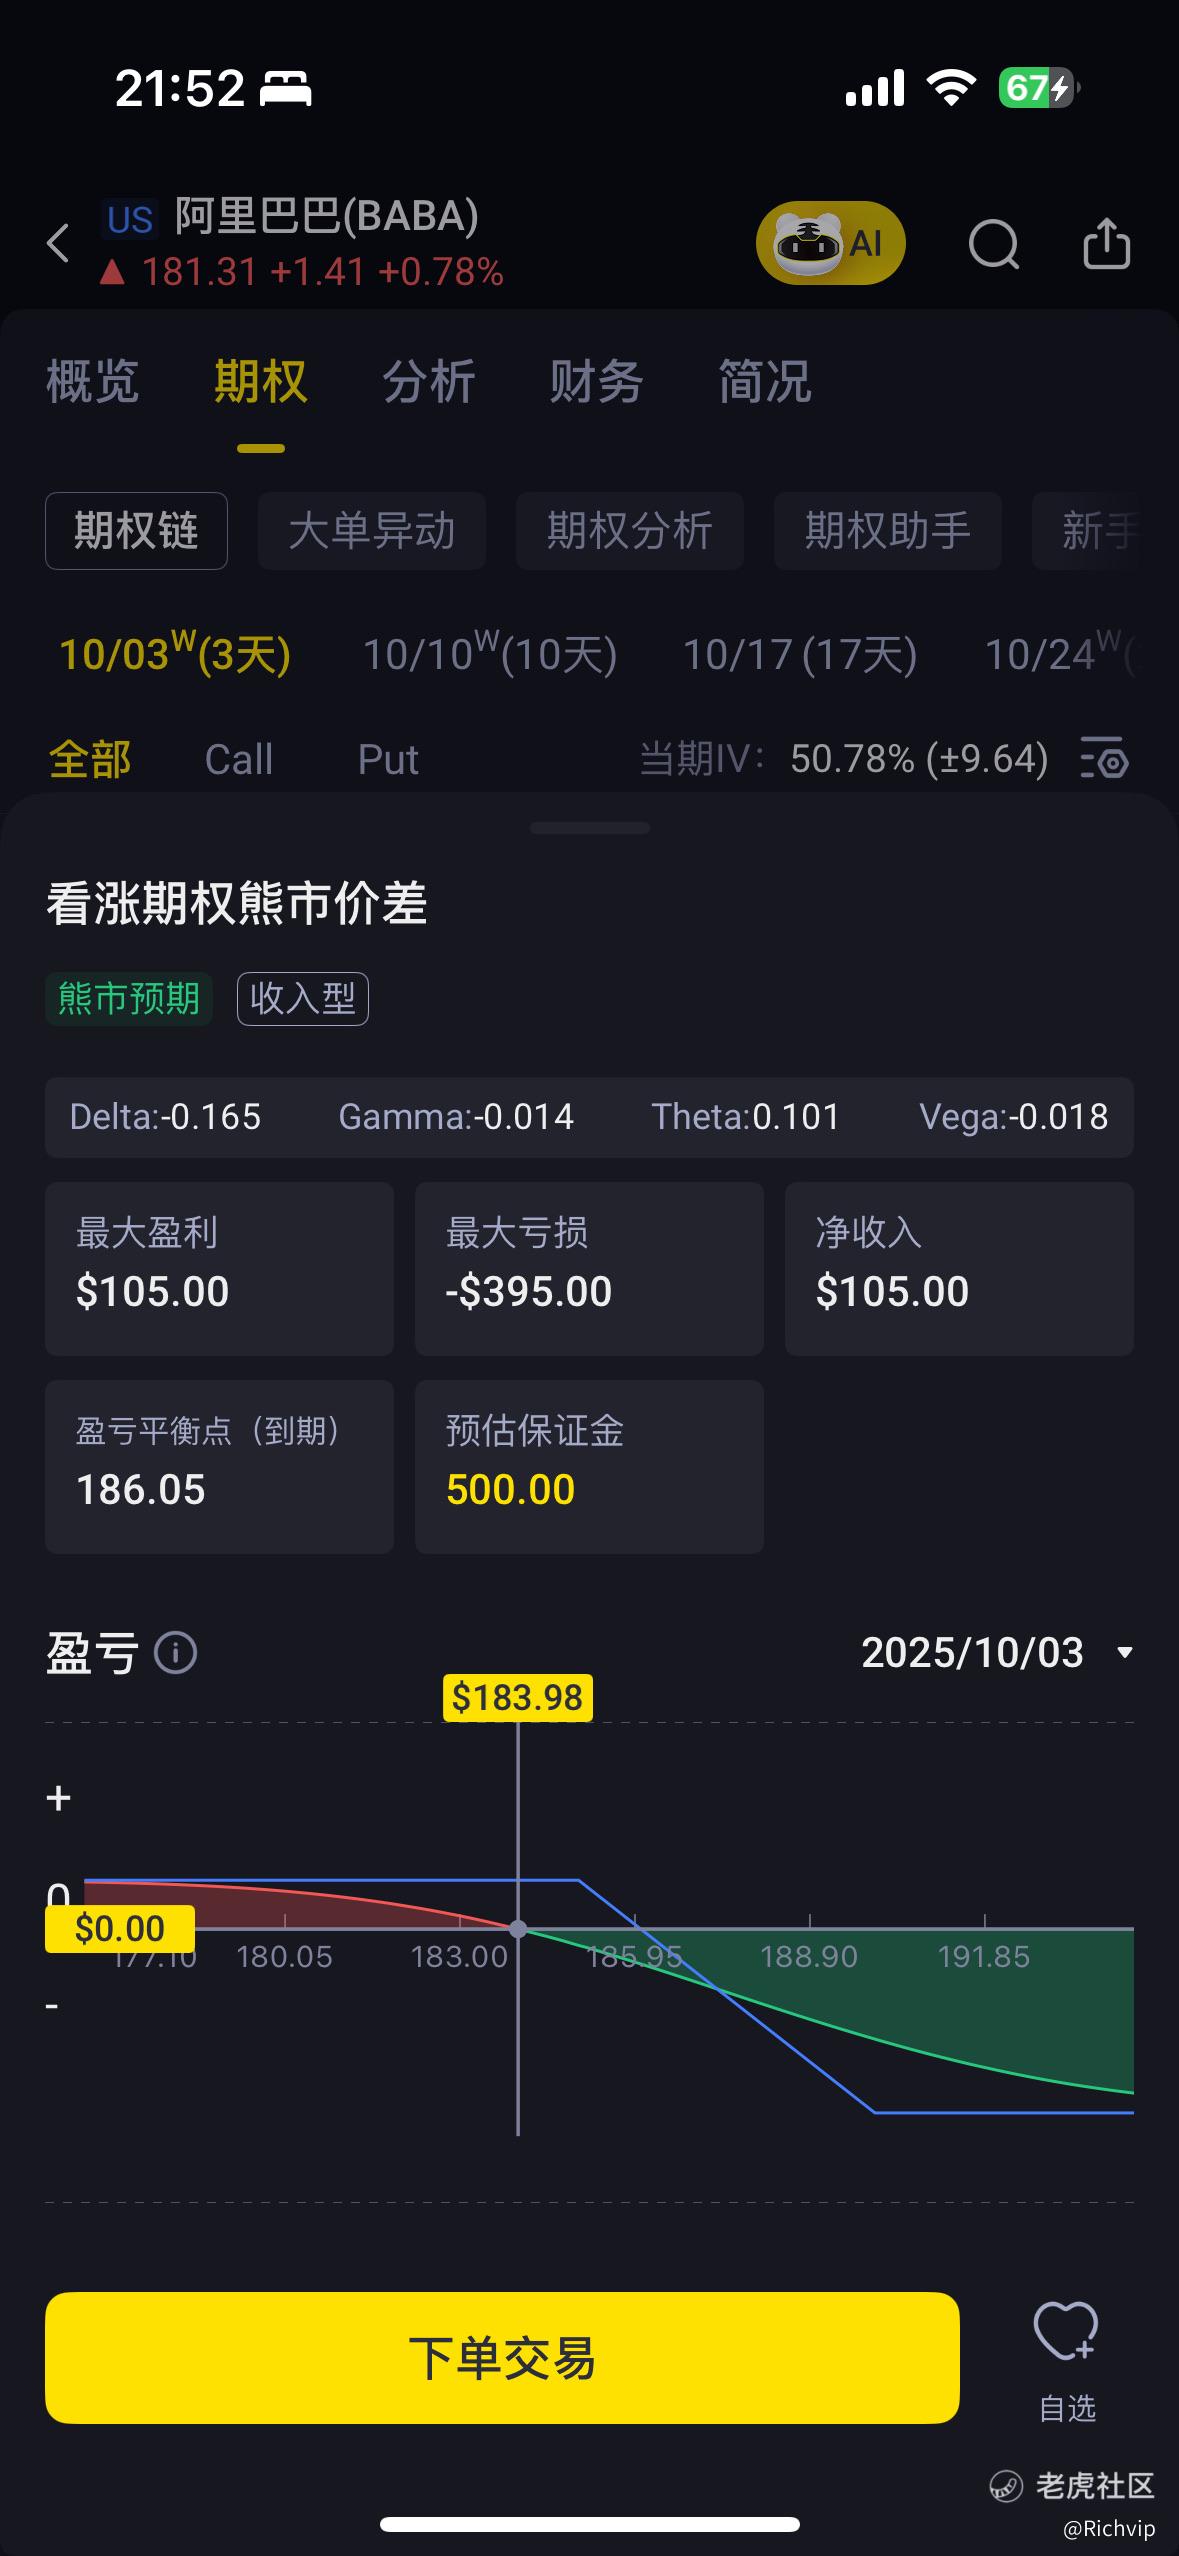Open the 大单异动 section

coord(372,530)
